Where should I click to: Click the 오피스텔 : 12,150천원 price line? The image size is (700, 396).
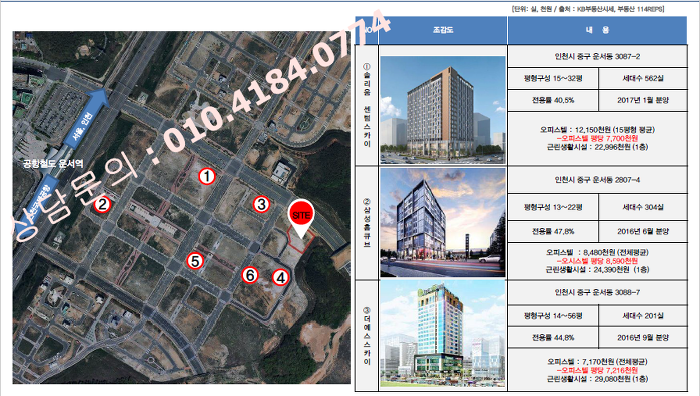597,129
